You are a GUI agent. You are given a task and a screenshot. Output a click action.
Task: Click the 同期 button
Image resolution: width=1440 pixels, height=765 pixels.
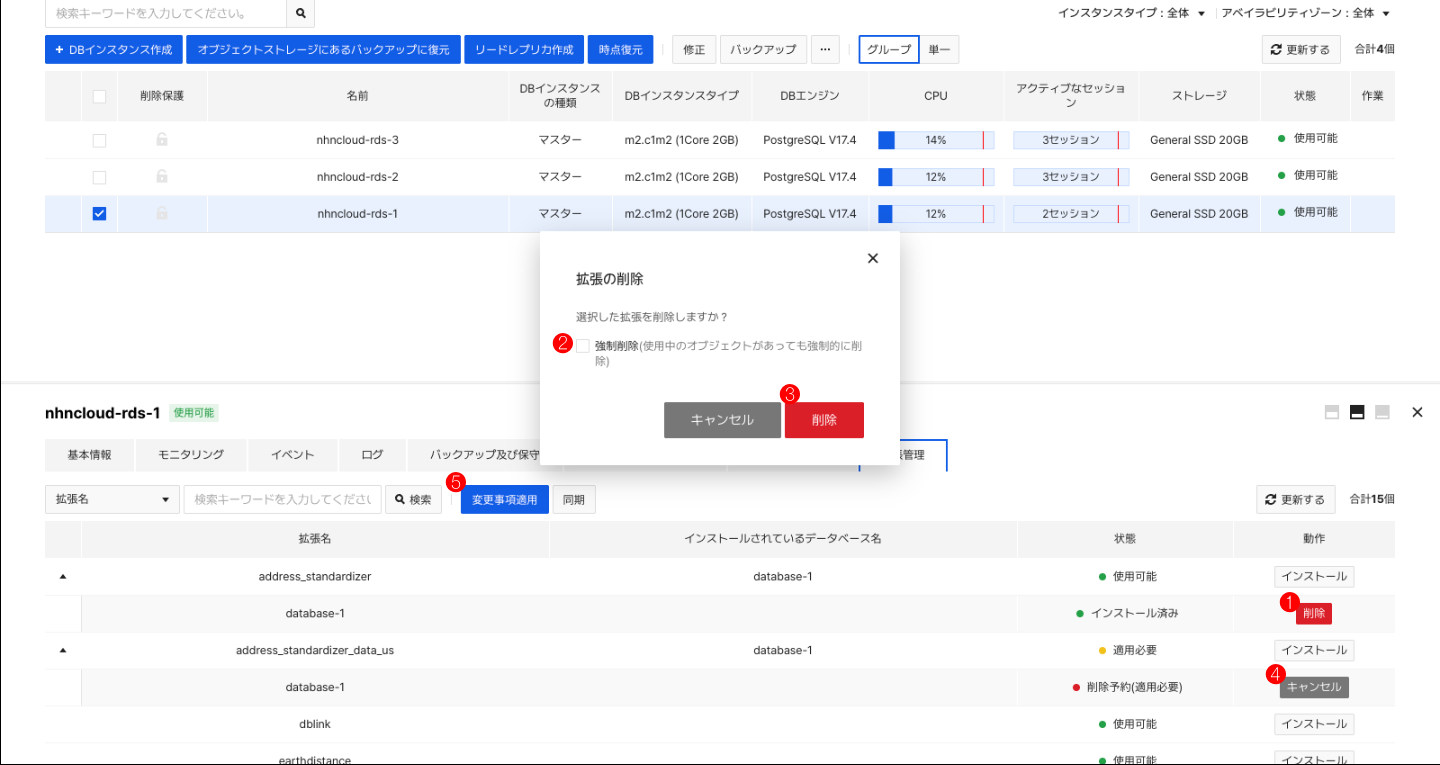coord(574,499)
